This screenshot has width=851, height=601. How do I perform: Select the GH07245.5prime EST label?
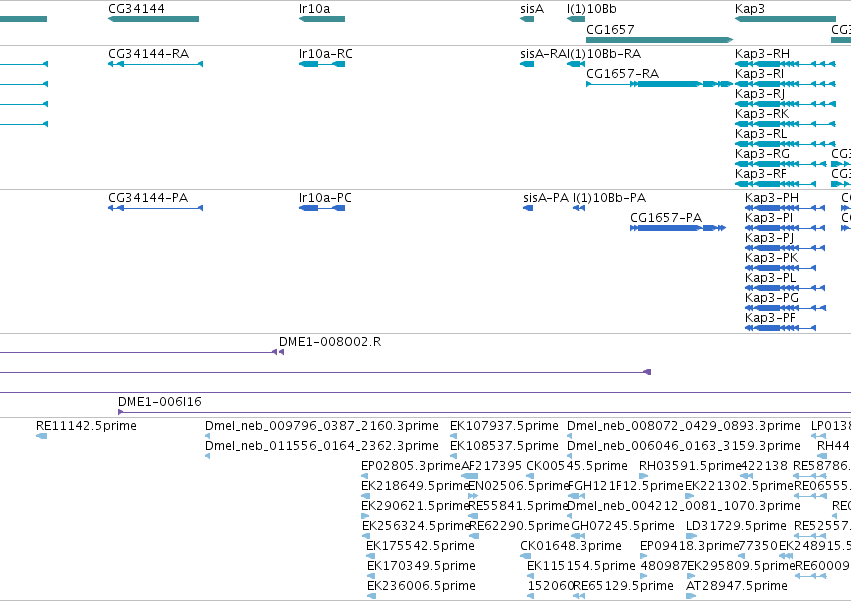(623, 526)
